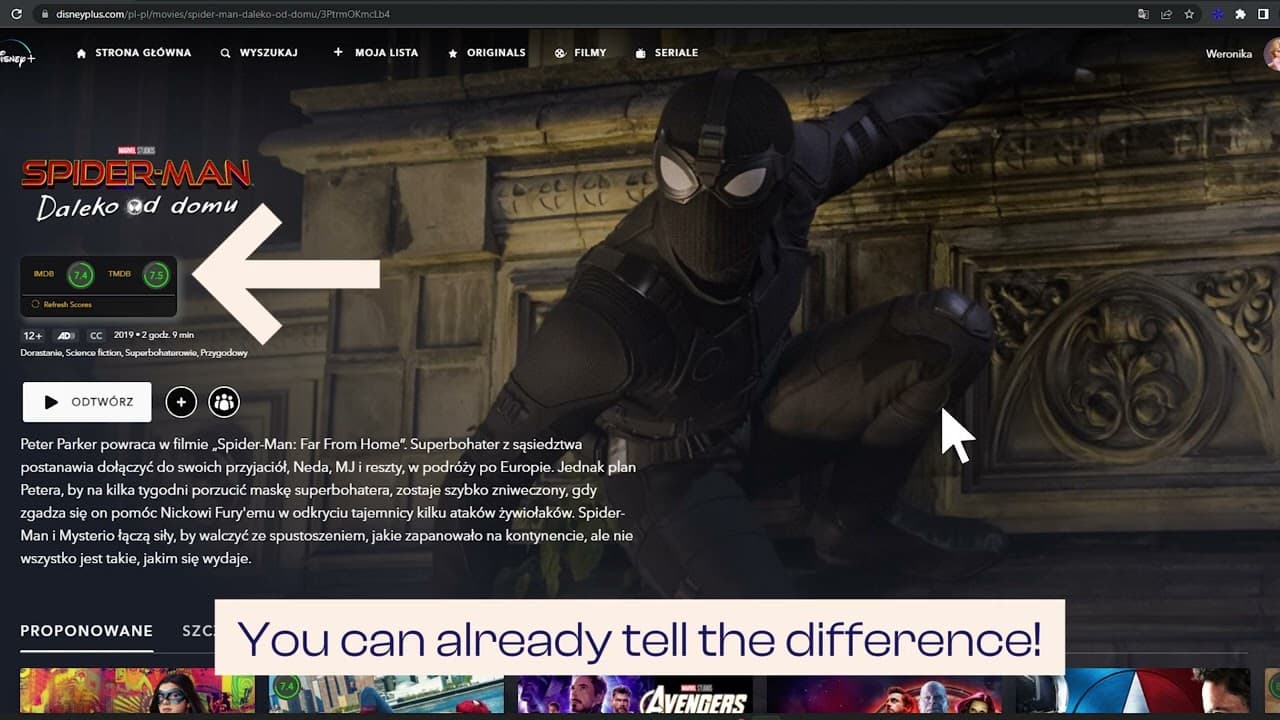Image resolution: width=1280 pixels, height=720 pixels.
Task: Play the movie with ODTWÓRZ button
Action: coord(87,402)
